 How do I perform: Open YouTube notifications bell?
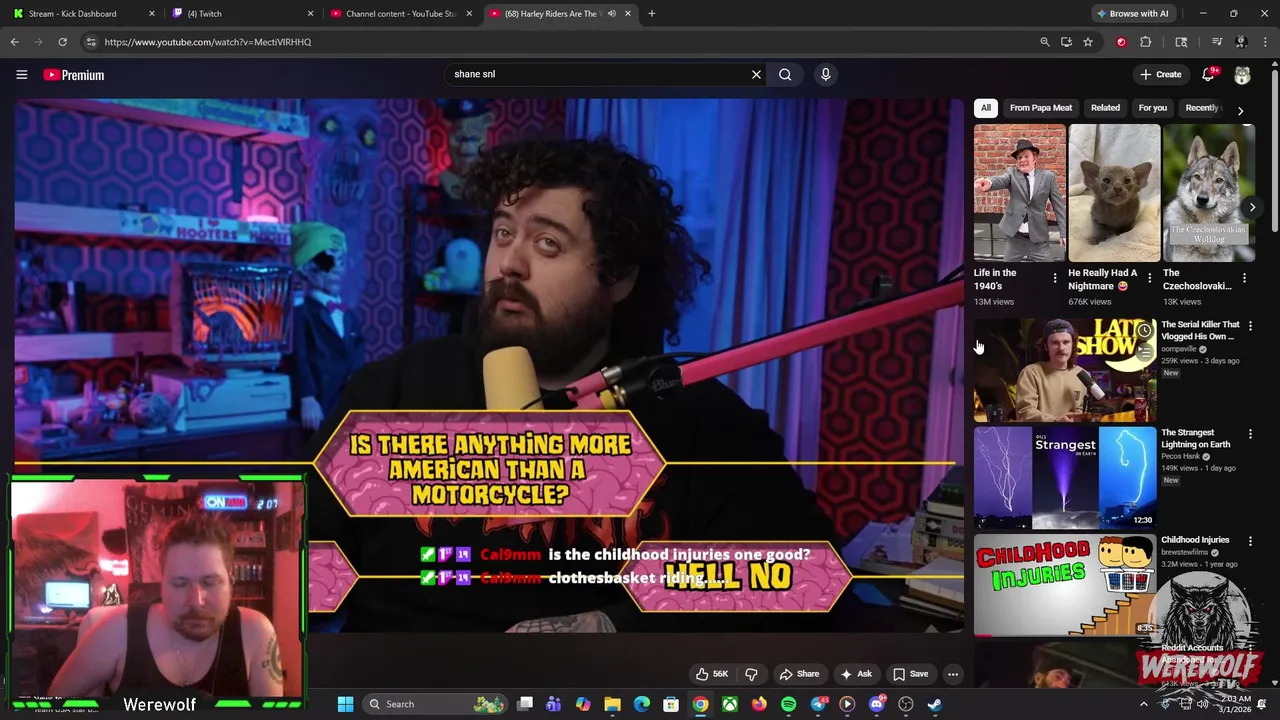pos(1208,75)
